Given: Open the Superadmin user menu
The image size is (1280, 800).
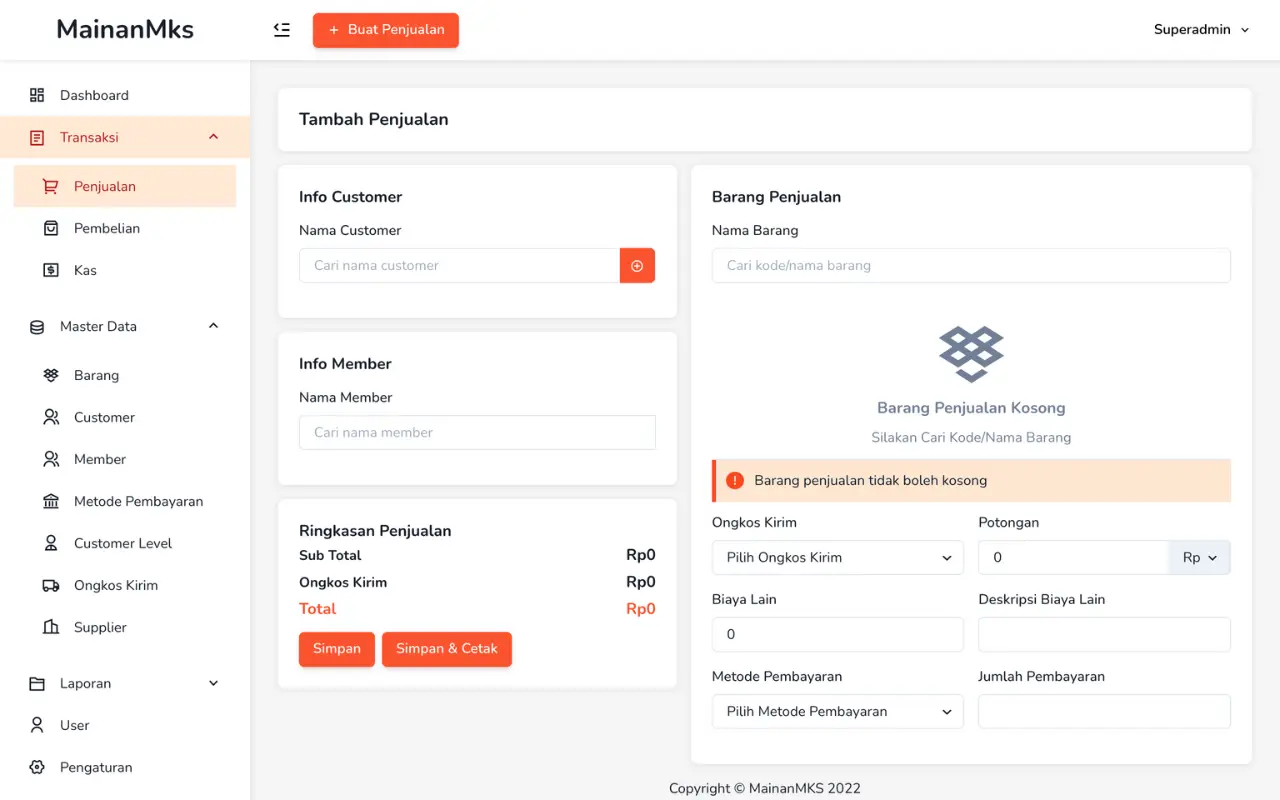Looking at the screenshot, I should (x=1201, y=30).
